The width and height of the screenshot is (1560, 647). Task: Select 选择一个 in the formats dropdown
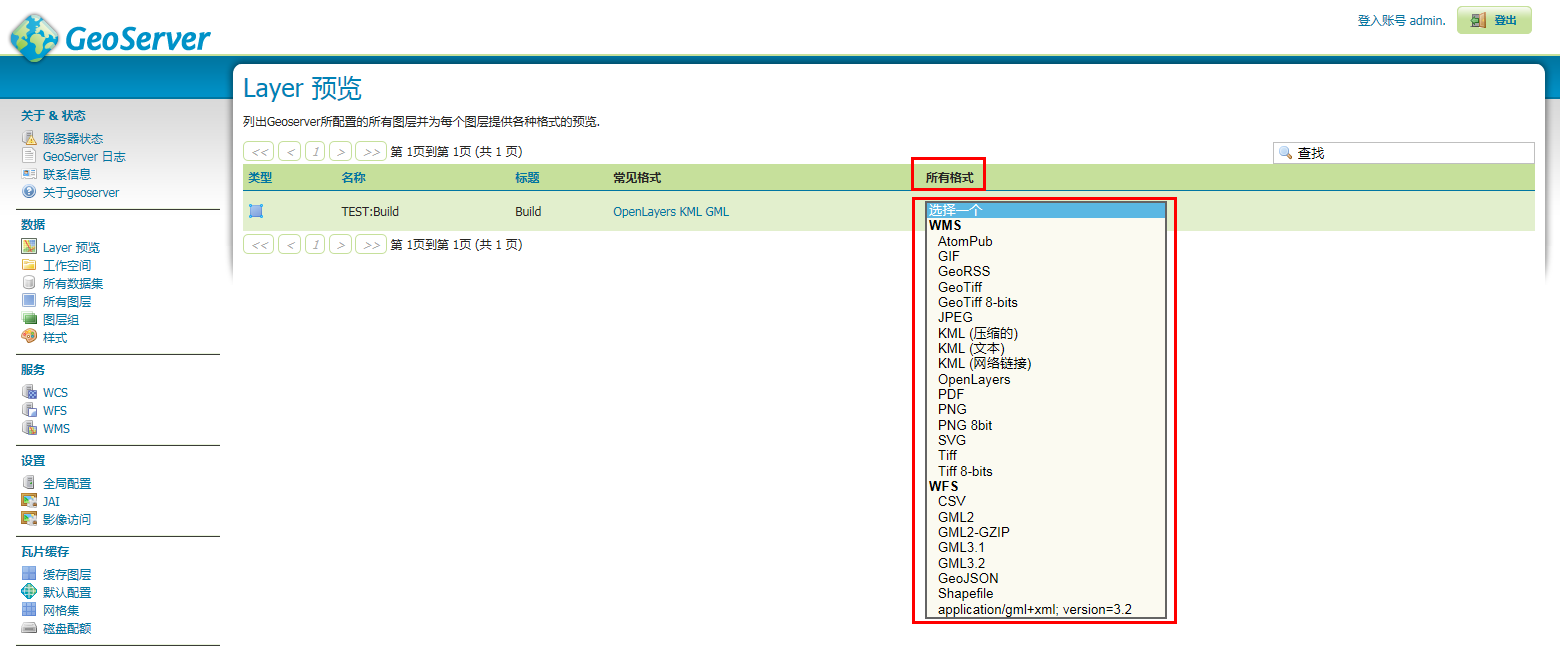[1045, 210]
